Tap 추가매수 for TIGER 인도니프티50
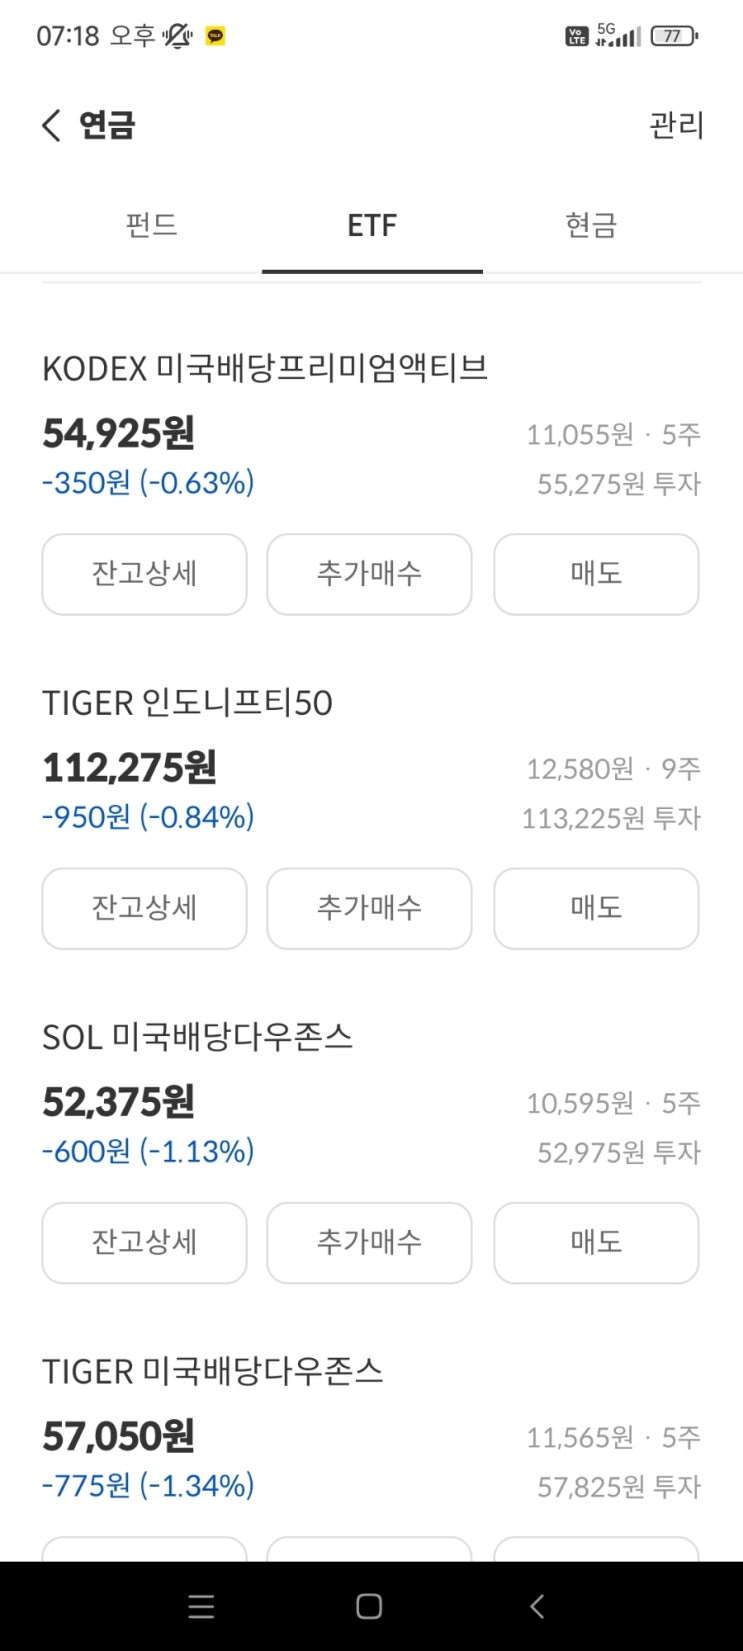Image resolution: width=743 pixels, height=1651 pixels. point(369,908)
